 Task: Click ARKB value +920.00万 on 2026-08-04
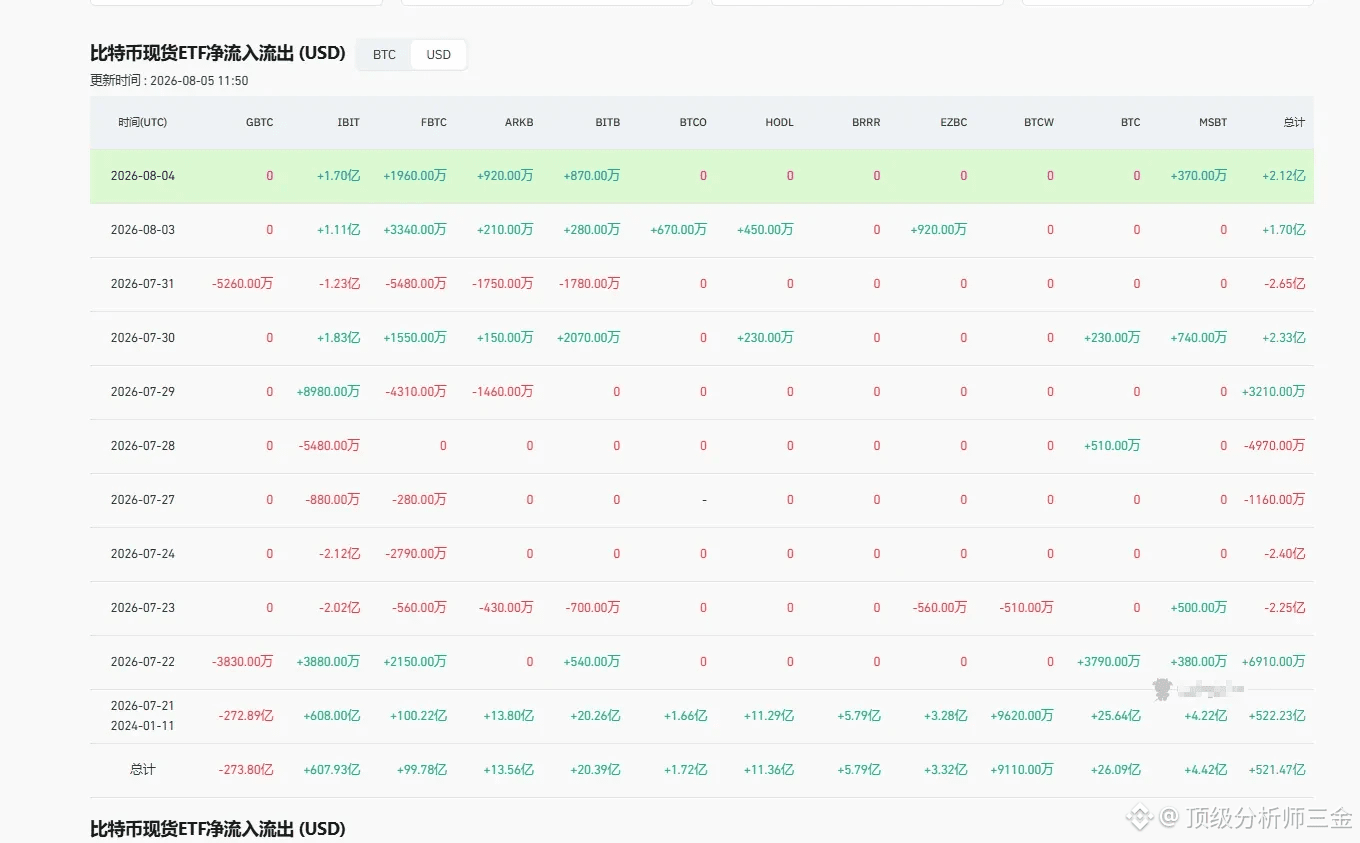pyautogui.click(x=505, y=176)
